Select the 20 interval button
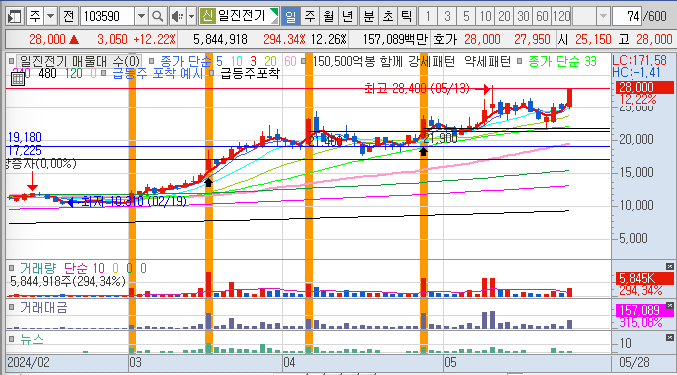The width and height of the screenshot is (677, 375). (504, 16)
